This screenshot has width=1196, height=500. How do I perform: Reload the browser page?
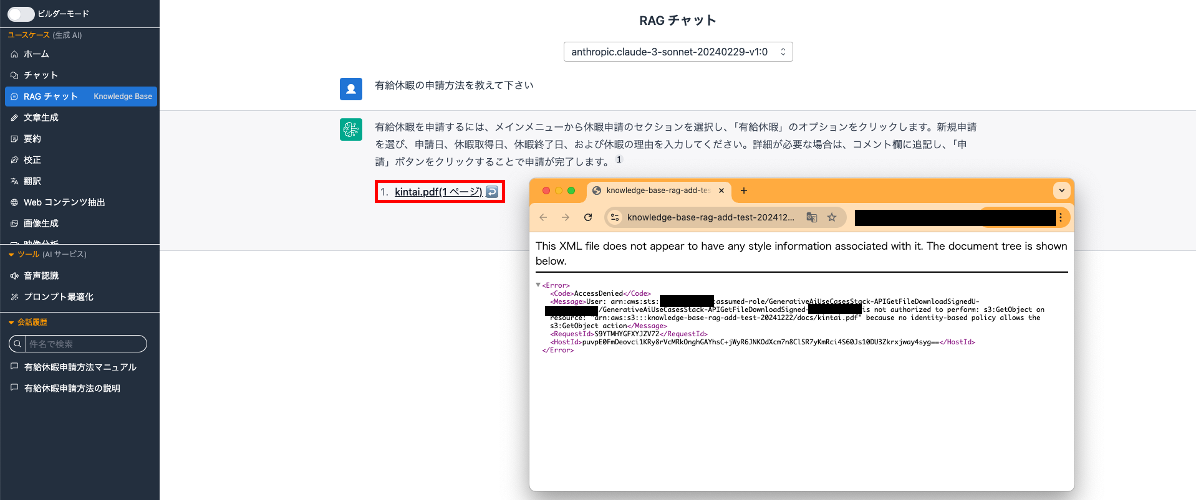[x=588, y=217]
